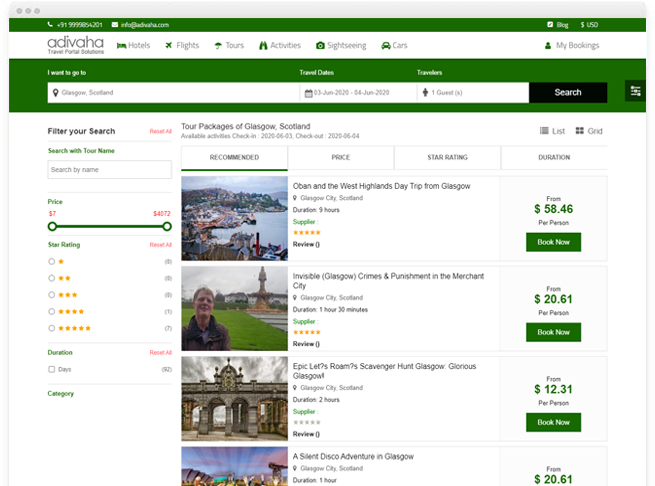This screenshot has height=486, width=655.
Task: Select the five-star rating filter
Action: (x=52, y=328)
